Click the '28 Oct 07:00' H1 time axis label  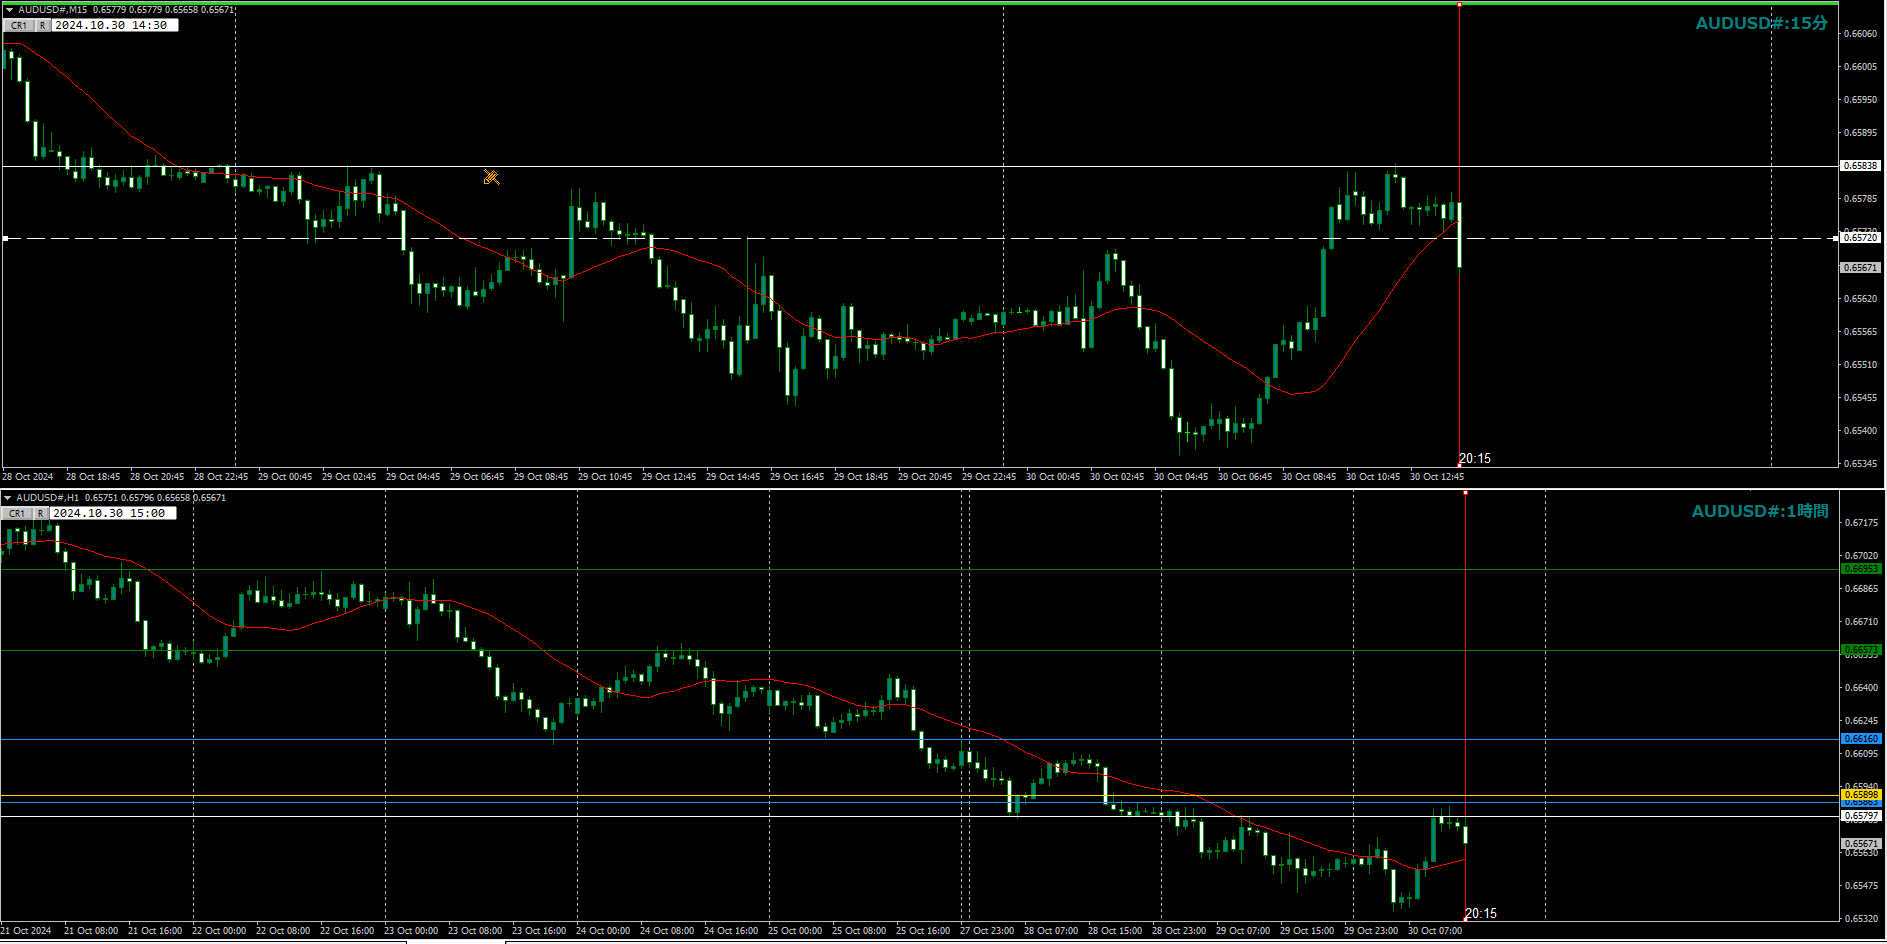[1051, 931]
